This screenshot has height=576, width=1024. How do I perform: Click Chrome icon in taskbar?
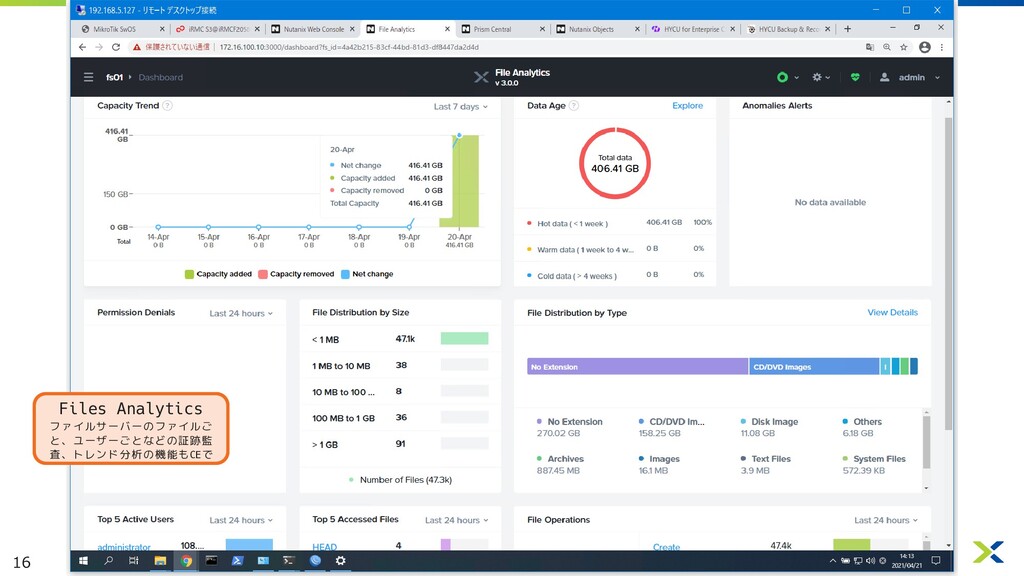click(x=186, y=560)
